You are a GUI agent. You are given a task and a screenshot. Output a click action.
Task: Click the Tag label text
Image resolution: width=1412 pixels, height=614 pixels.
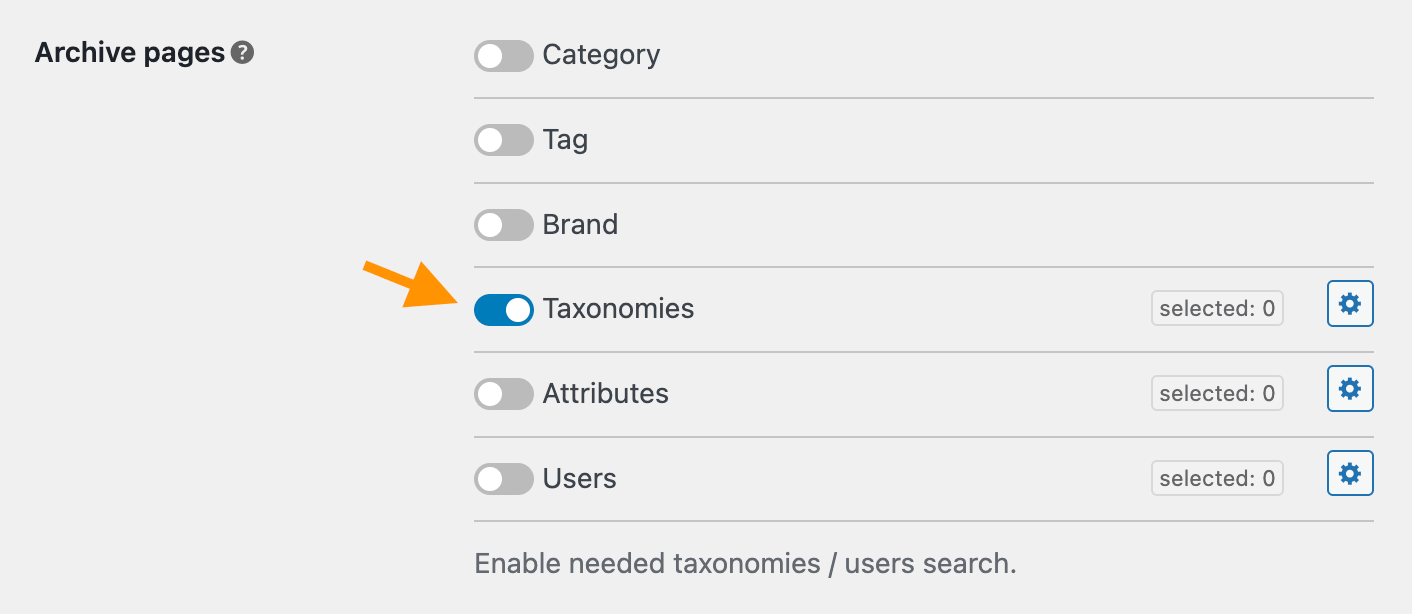(x=565, y=140)
